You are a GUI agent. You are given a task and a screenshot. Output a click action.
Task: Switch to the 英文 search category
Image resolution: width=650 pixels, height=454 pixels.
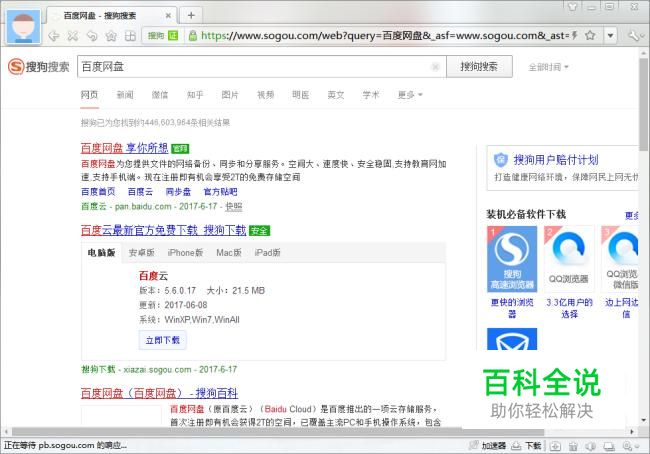pyautogui.click(x=336, y=95)
